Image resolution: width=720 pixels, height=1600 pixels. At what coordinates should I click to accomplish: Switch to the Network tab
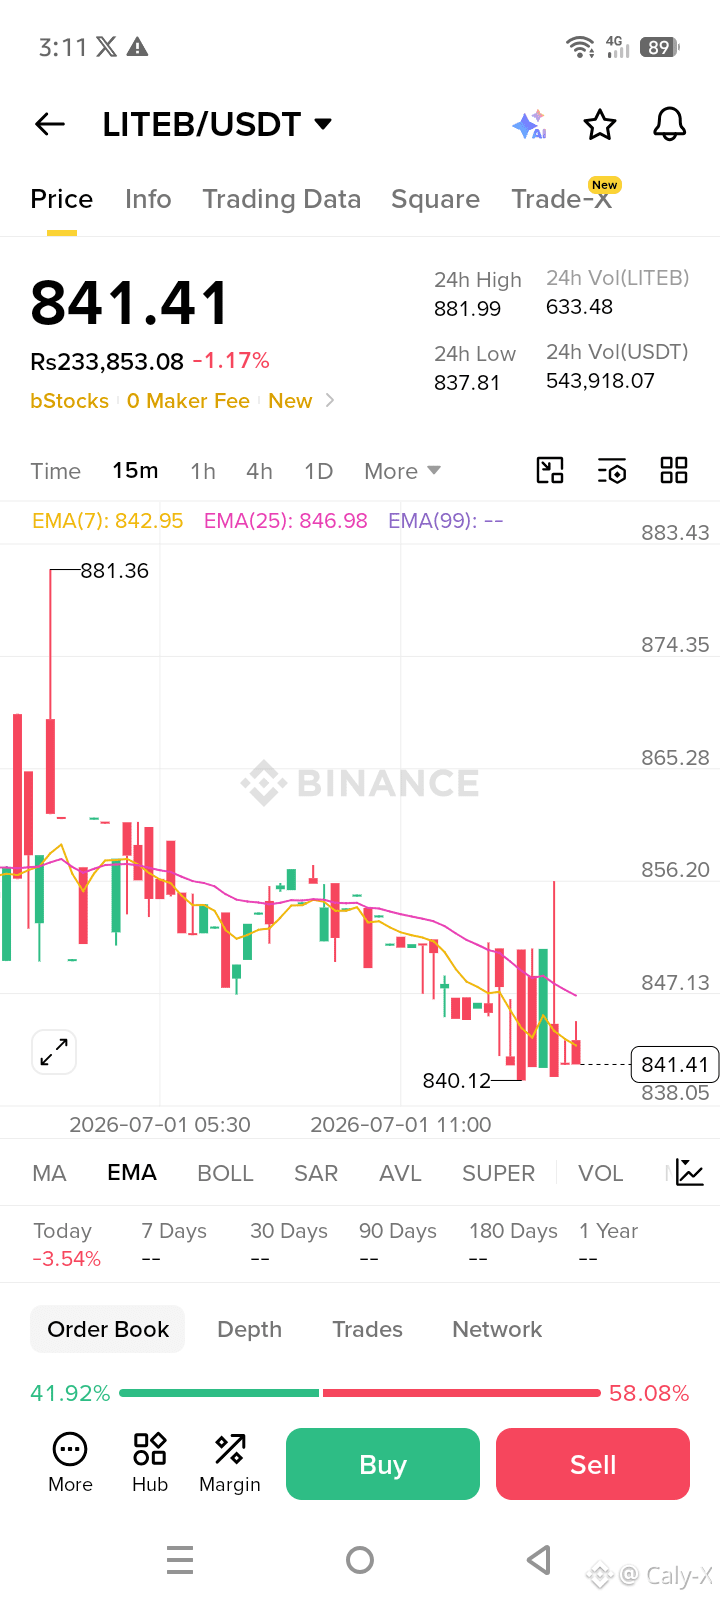pyautogui.click(x=497, y=1329)
